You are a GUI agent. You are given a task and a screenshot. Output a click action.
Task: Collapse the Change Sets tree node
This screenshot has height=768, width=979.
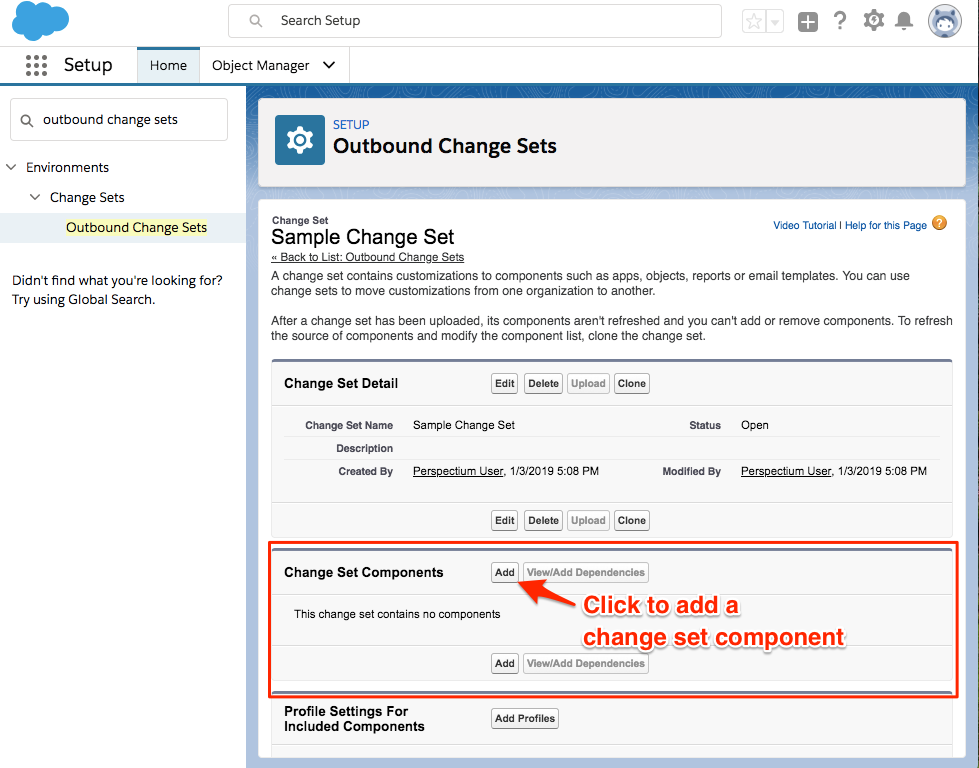(x=35, y=197)
